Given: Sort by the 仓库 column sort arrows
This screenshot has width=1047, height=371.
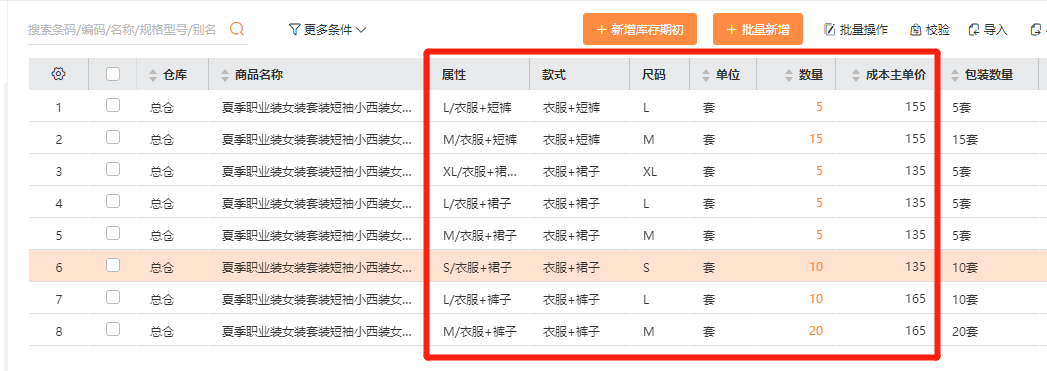Looking at the screenshot, I should click(x=152, y=75).
